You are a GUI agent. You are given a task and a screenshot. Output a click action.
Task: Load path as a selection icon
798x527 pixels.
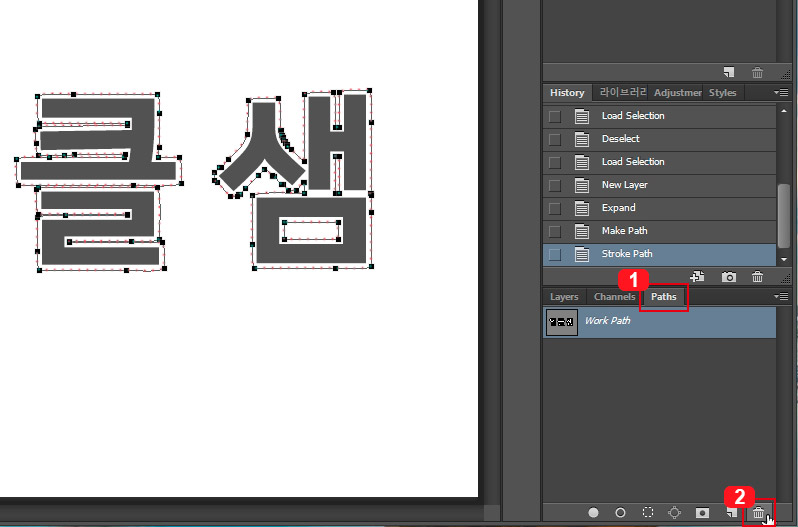coord(647,512)
